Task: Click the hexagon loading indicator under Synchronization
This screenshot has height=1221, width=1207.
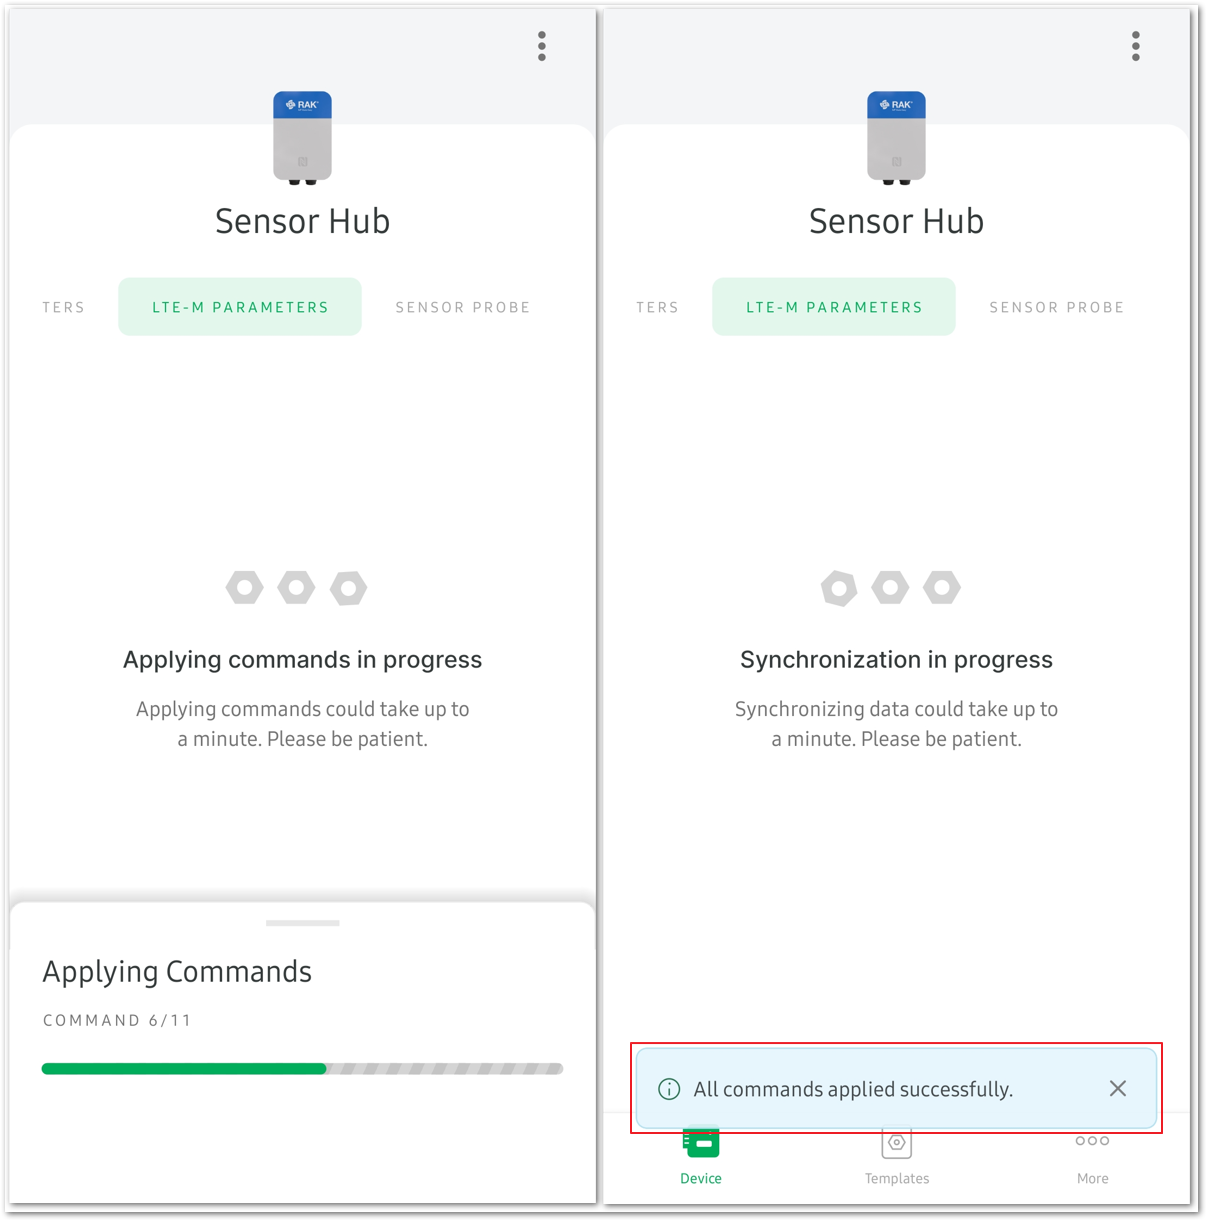Action: click(x=890, y=588)
